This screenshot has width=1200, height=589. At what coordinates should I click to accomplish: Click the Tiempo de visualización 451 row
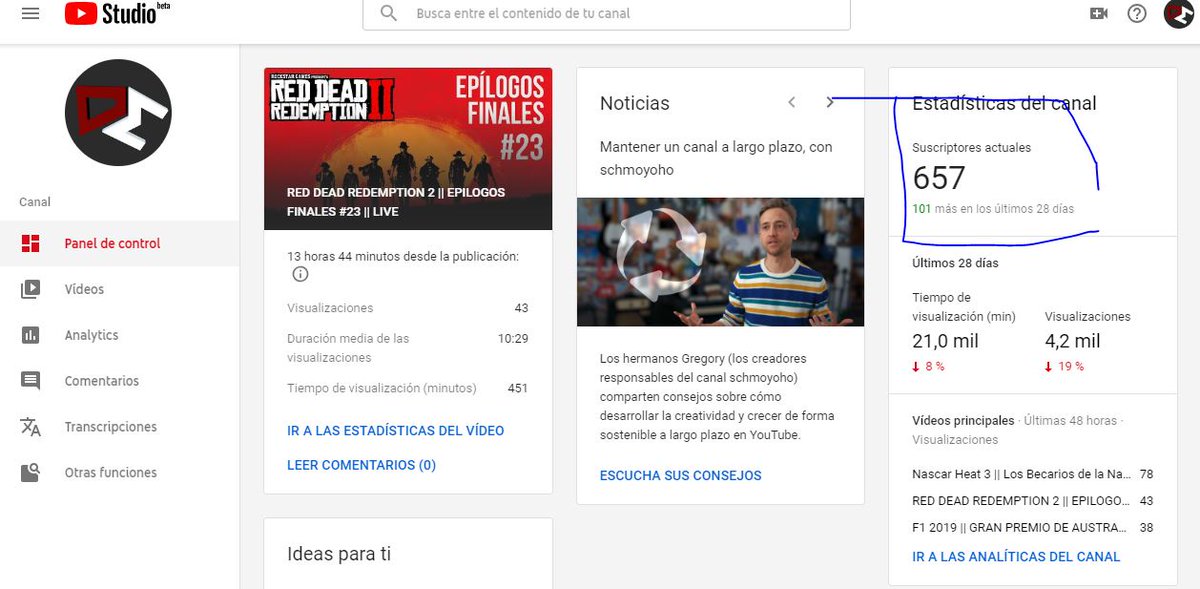(x=408, y=388)
